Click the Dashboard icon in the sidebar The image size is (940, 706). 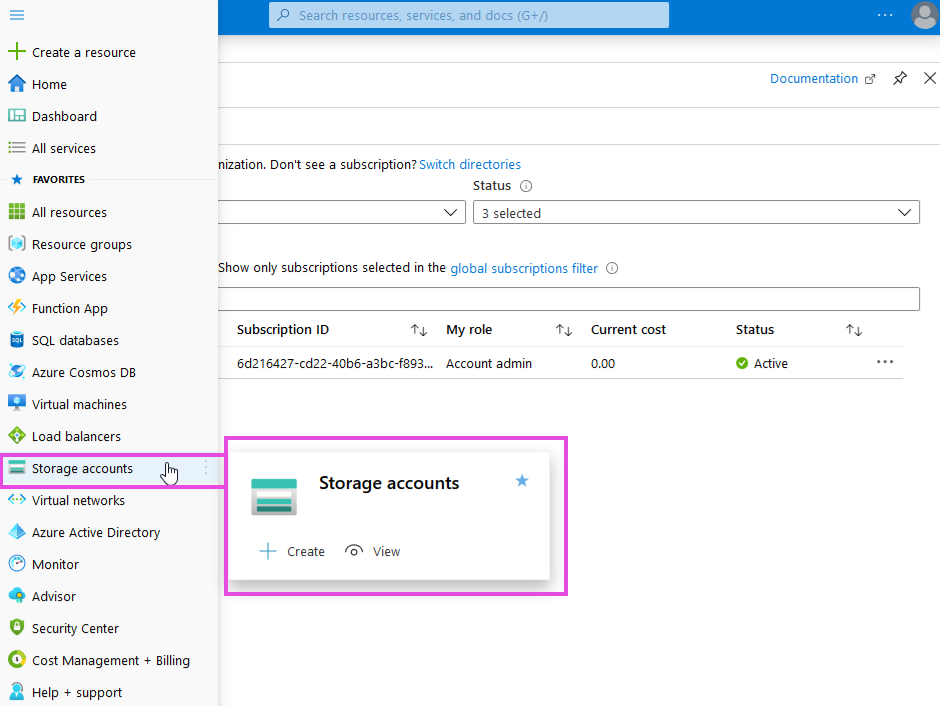pos(17,116)
